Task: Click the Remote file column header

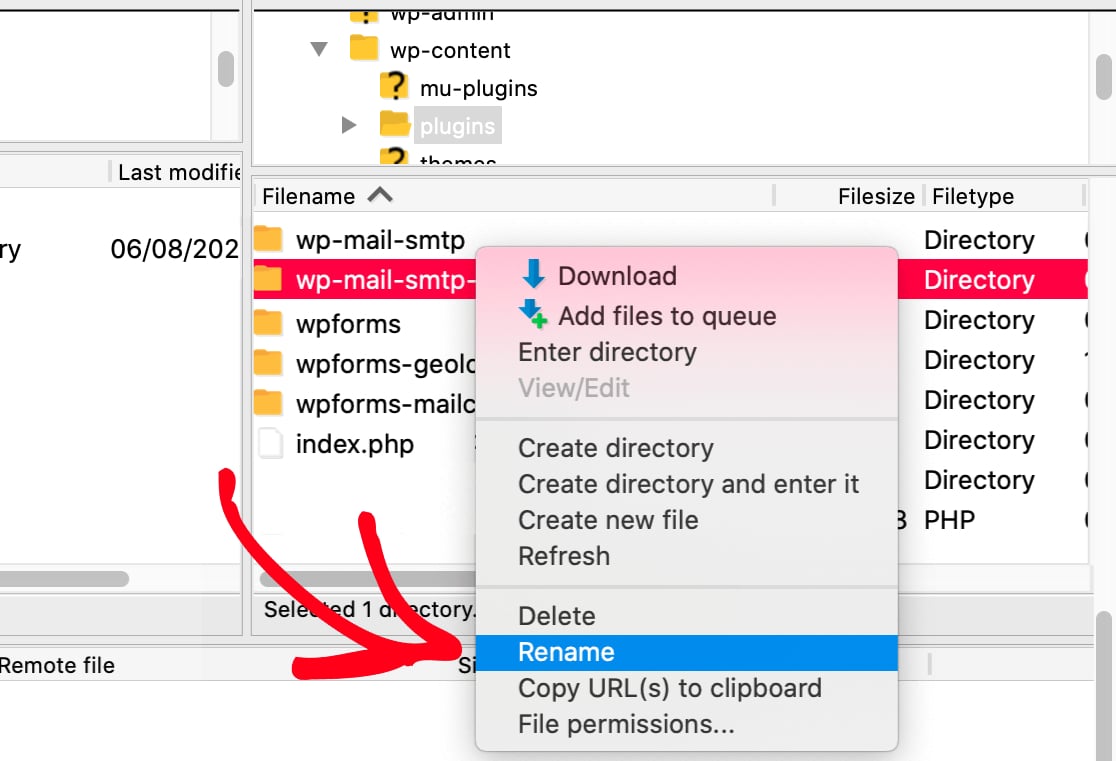Action: click(57, 665)
